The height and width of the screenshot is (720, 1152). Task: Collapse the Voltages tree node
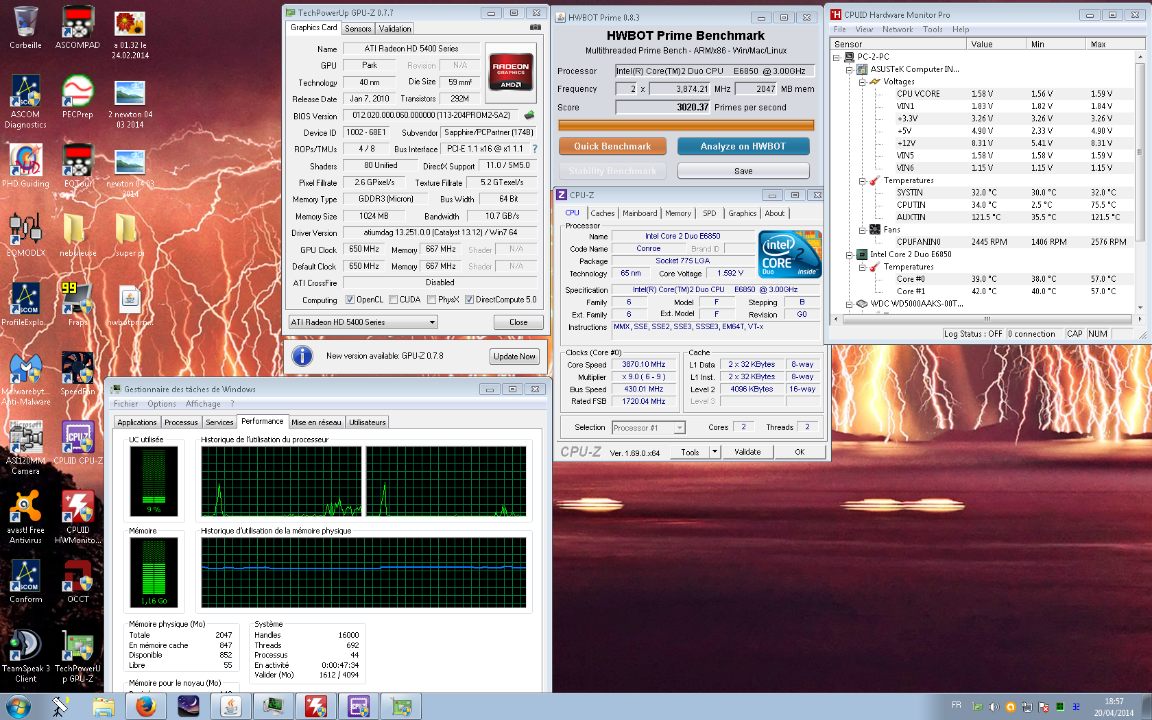(x=862, y=82)
